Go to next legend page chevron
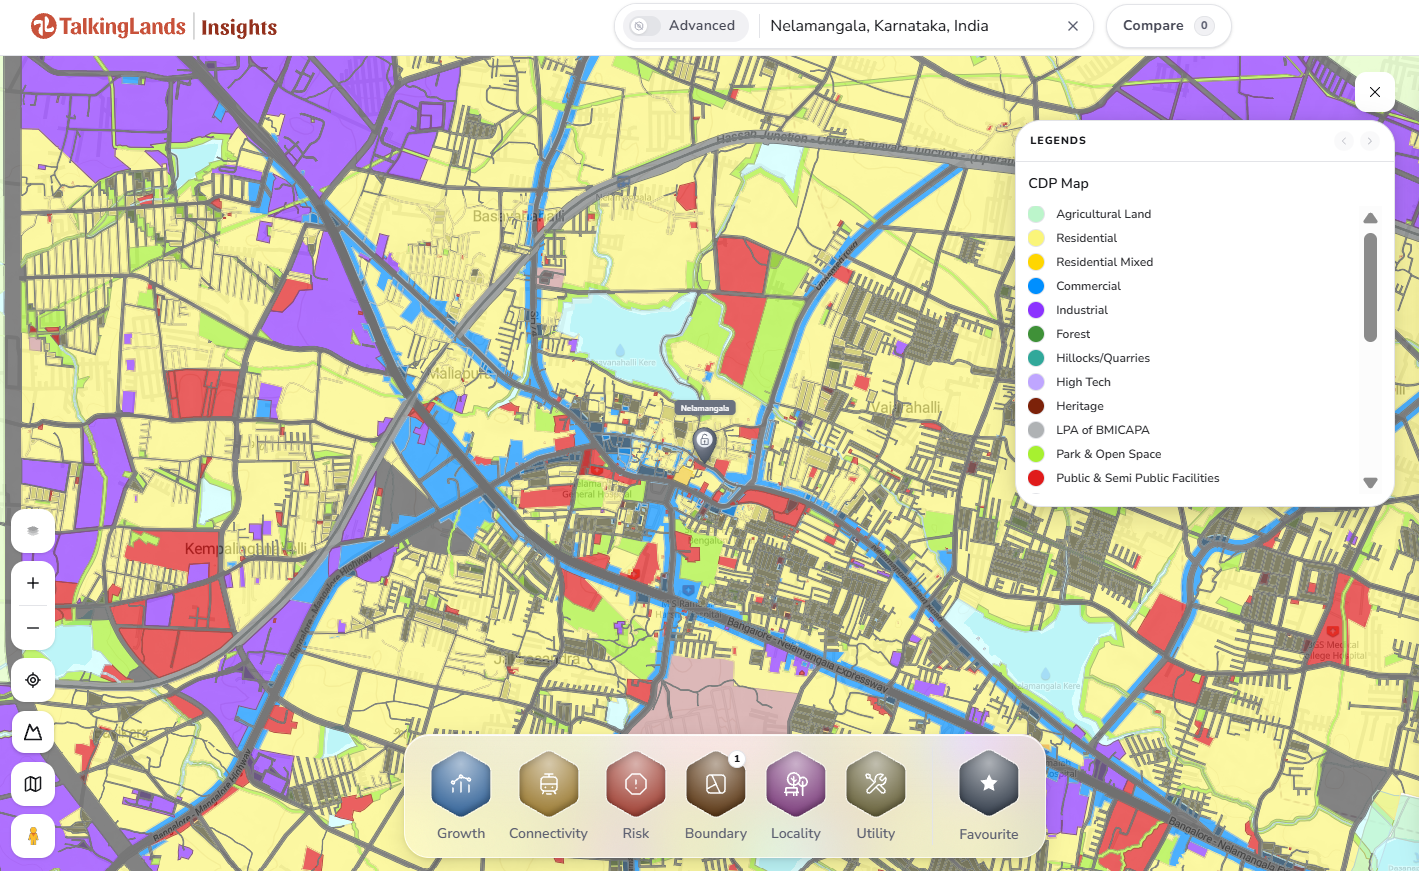This screenshot has height=871, width=1419. pos(1370,141)
